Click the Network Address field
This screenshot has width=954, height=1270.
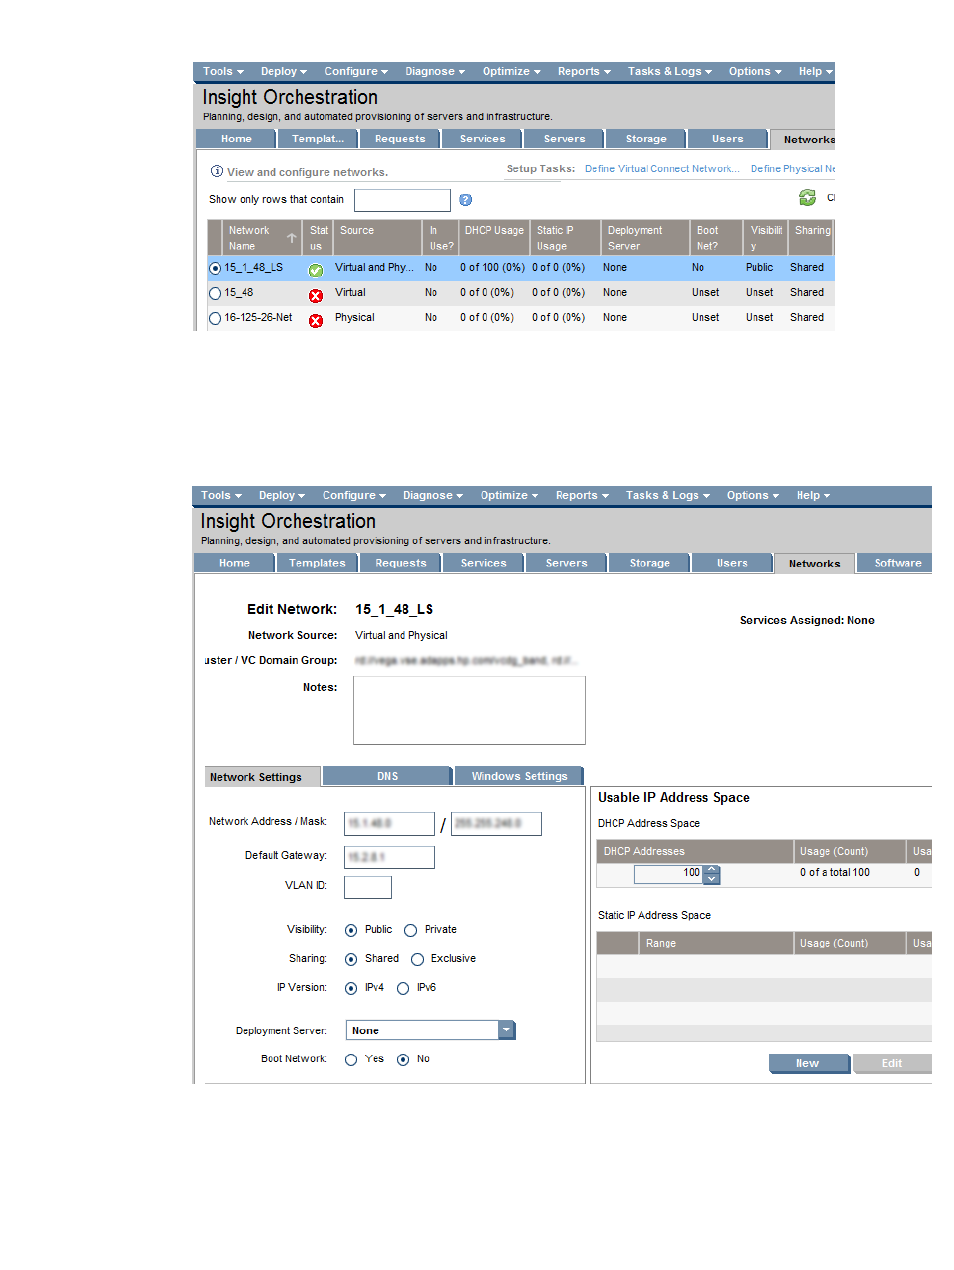click(x=390, y=824)
